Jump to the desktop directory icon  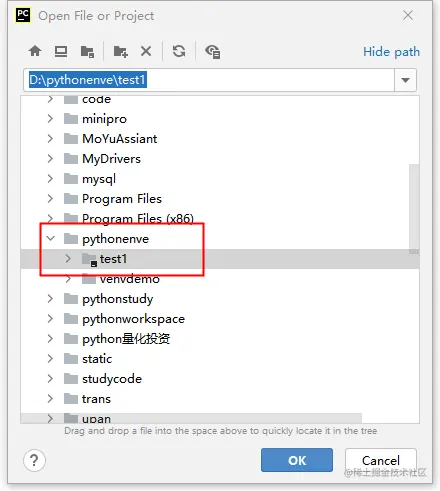[x=61, y=51]
